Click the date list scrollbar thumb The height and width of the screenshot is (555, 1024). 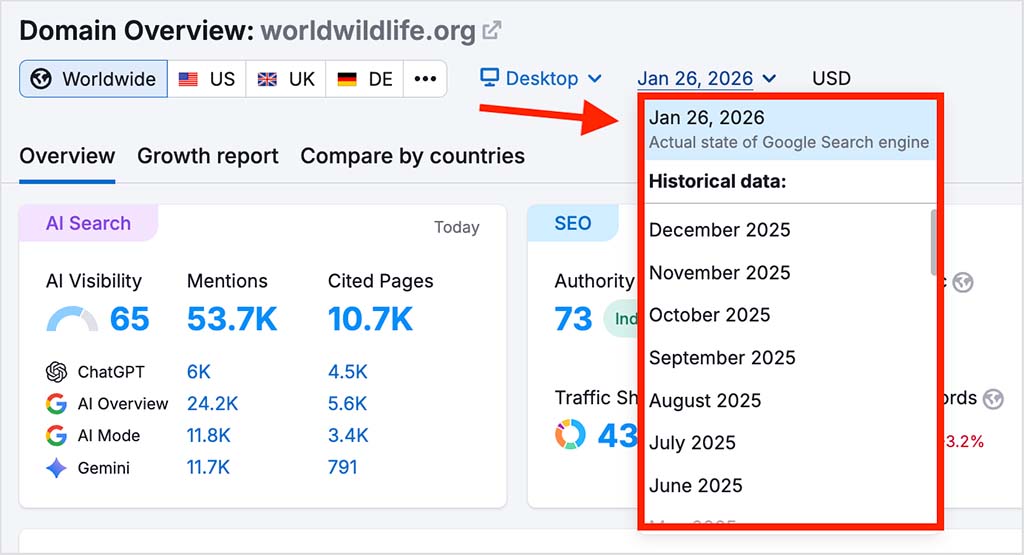coord(933,242)
